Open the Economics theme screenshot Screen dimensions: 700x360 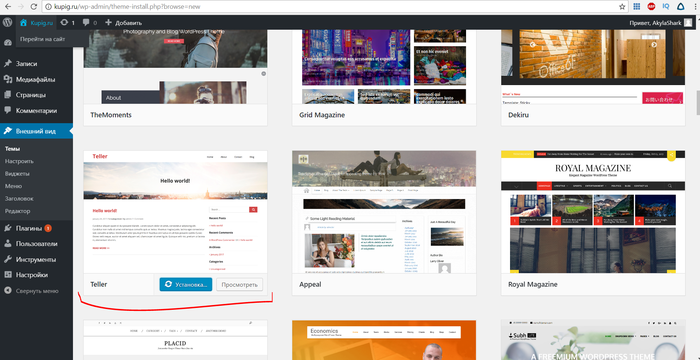(384, 340)
